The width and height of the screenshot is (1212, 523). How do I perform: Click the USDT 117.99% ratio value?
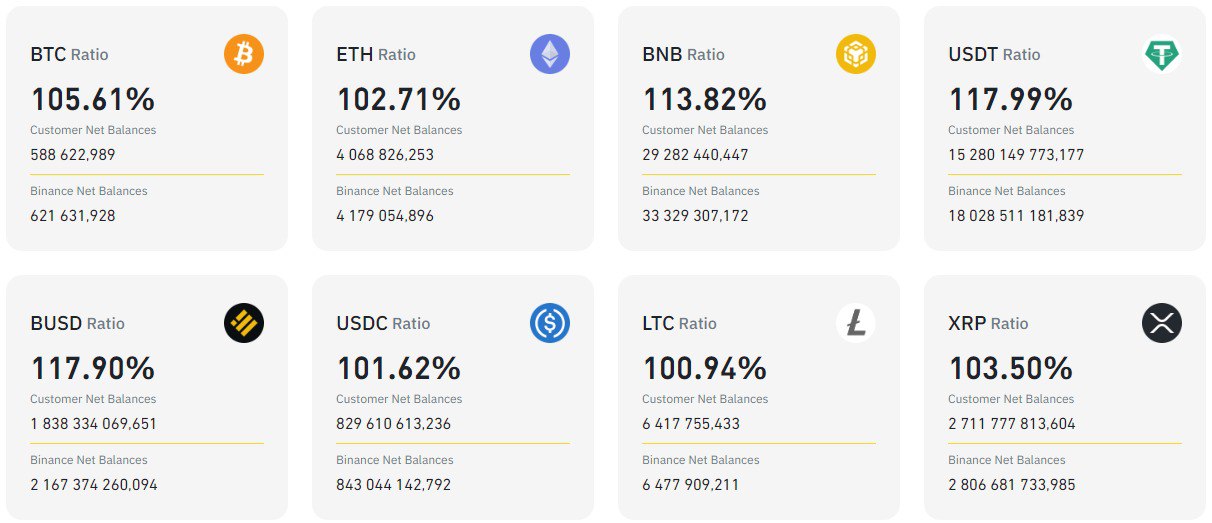(x=1010, y=99)
